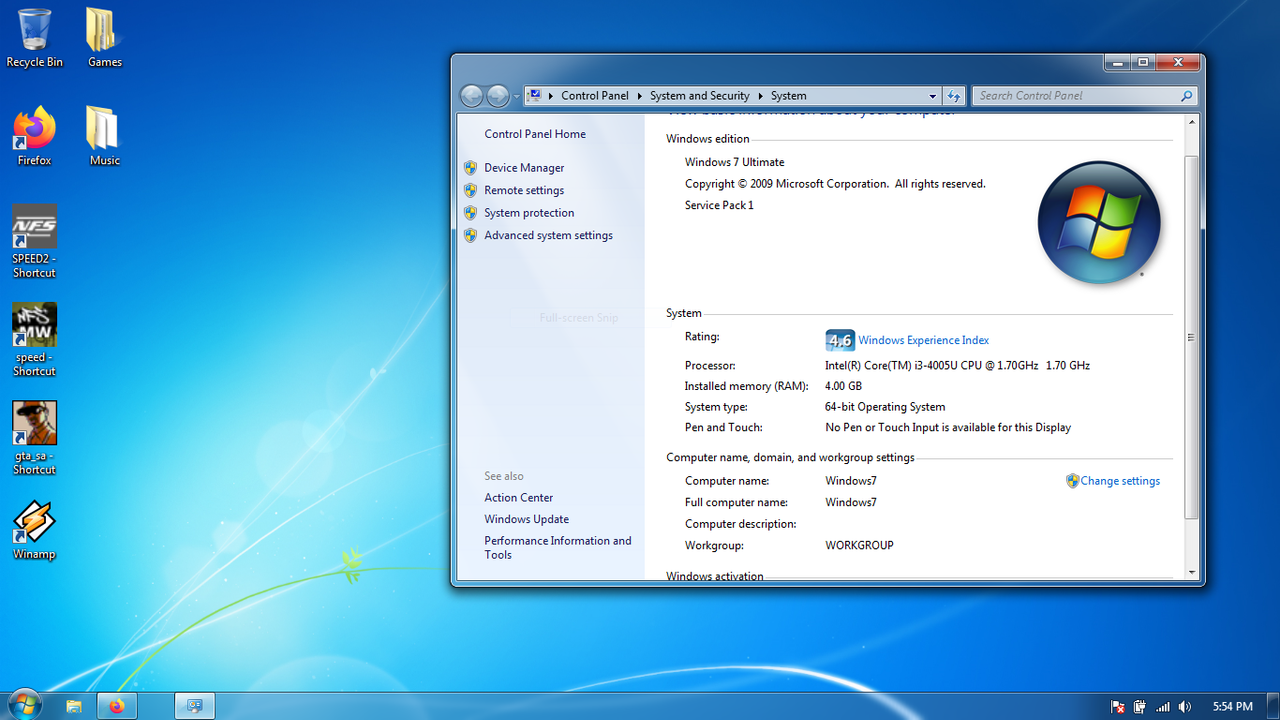
Task: Select the System window taskbar button
Action: point(195,706)
